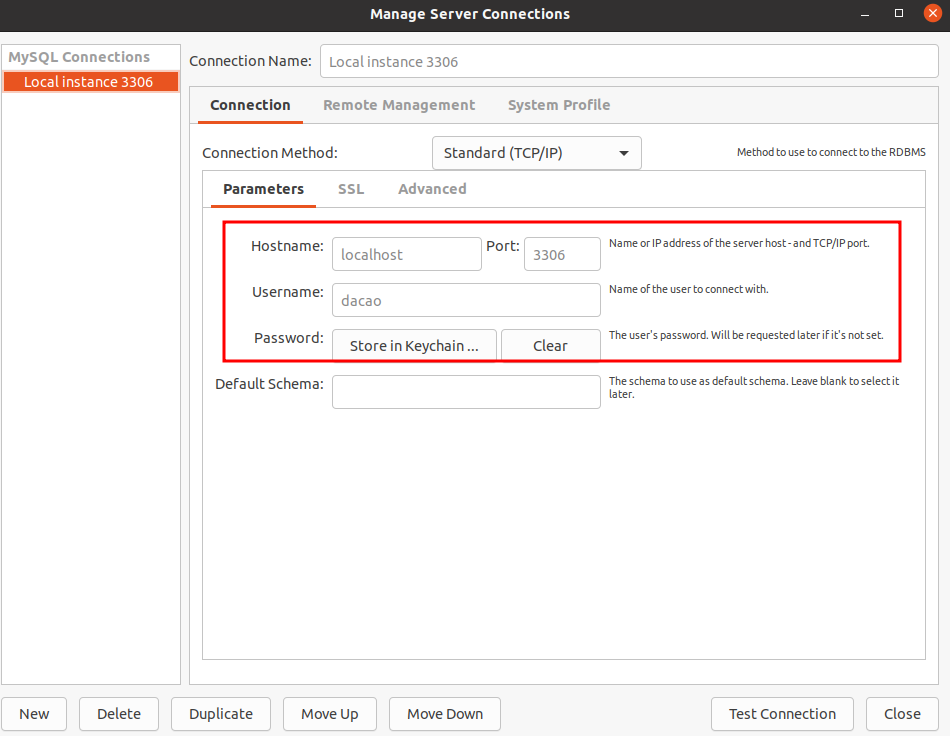Open the System Profile tab
This screenshot has height=736, width=950.
559,105
